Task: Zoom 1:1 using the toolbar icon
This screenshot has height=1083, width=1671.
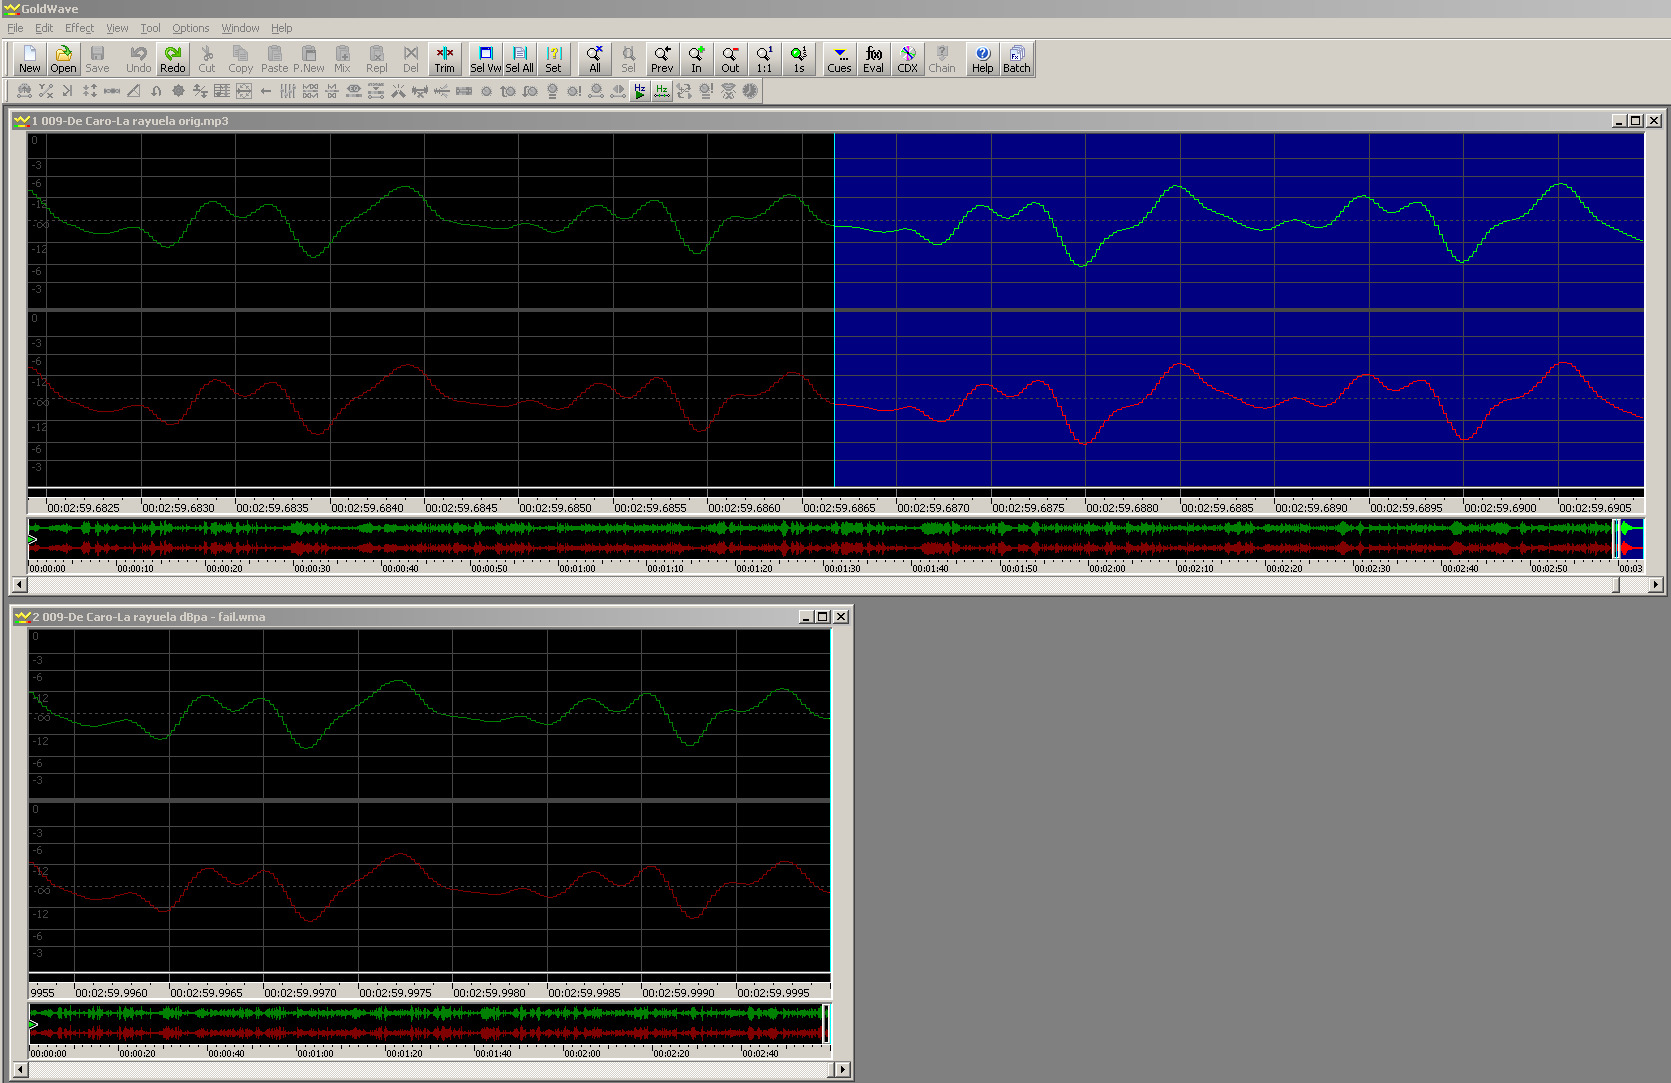Action: [764, 59]
